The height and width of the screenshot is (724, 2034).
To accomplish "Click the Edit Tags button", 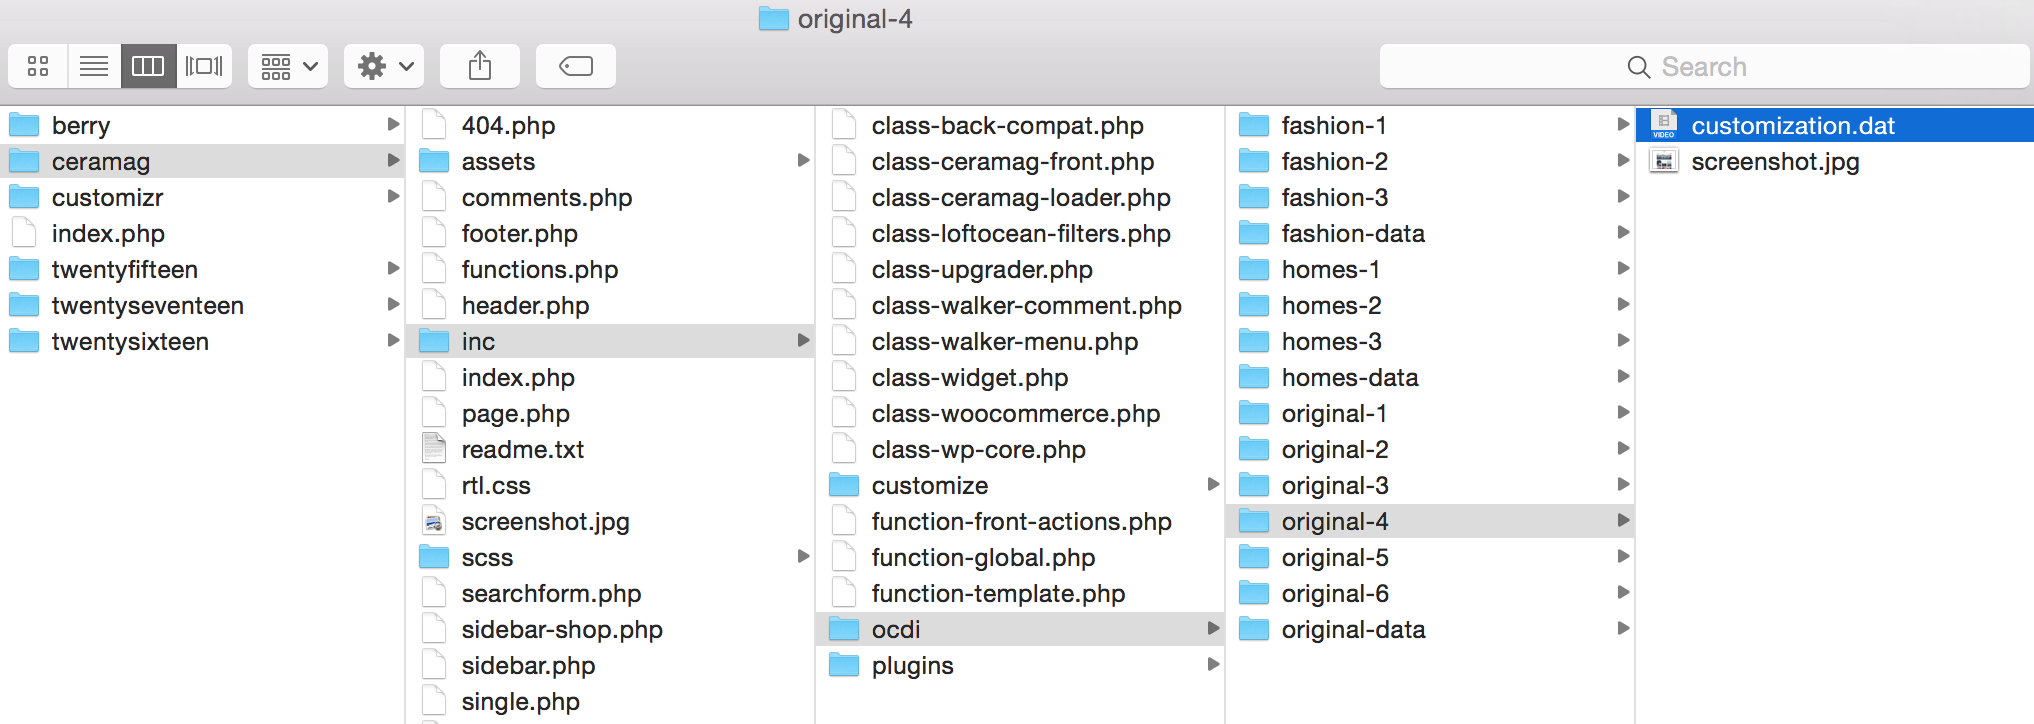I will tap(576, 66).
